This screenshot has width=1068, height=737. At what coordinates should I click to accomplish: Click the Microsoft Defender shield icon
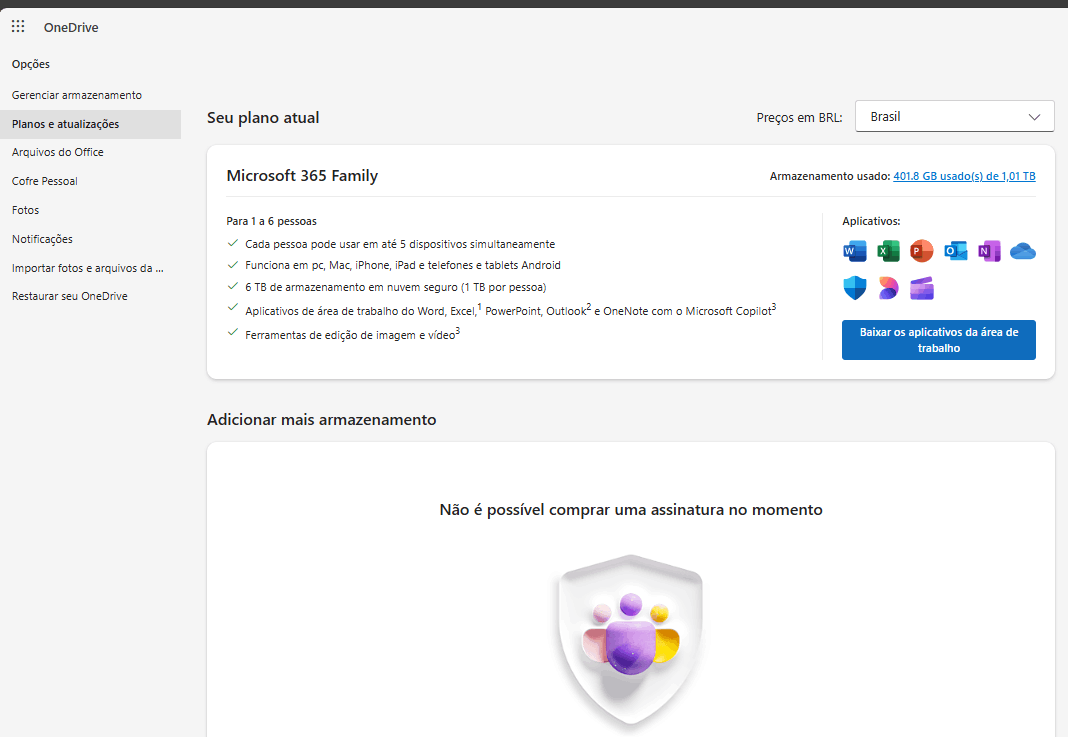point(855,288)
